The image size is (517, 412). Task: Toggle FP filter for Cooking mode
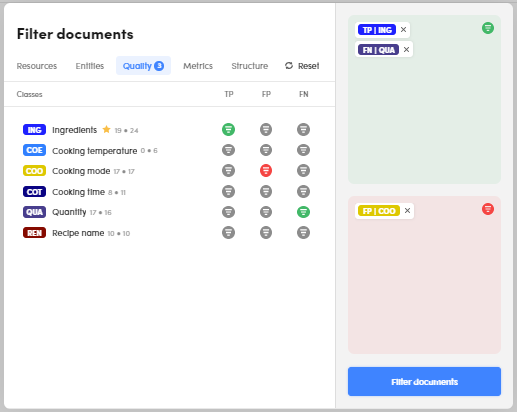coord(266,171)
